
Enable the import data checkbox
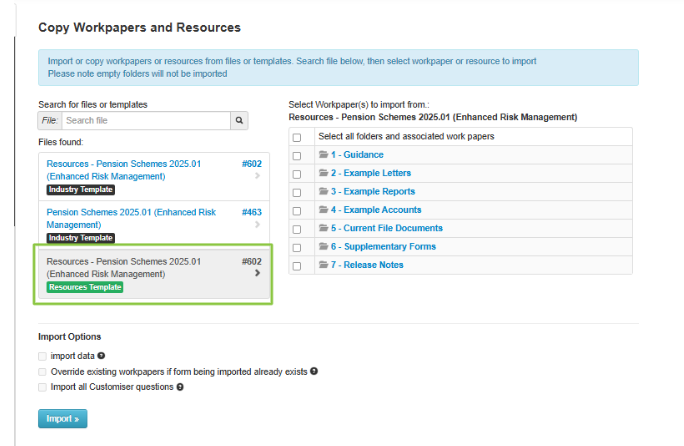tap(42, 356)
